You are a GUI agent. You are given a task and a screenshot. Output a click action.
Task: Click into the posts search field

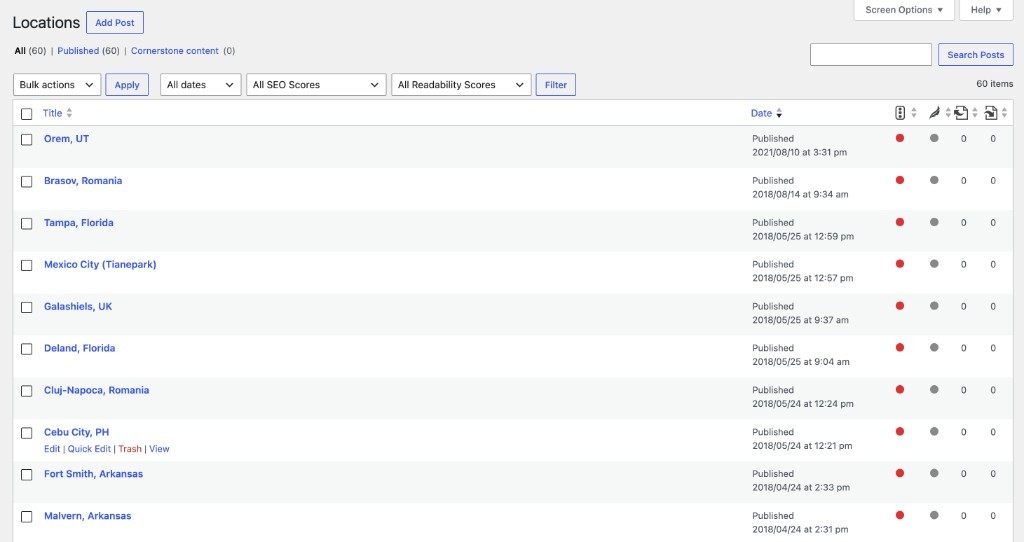(x=871, y=54)
